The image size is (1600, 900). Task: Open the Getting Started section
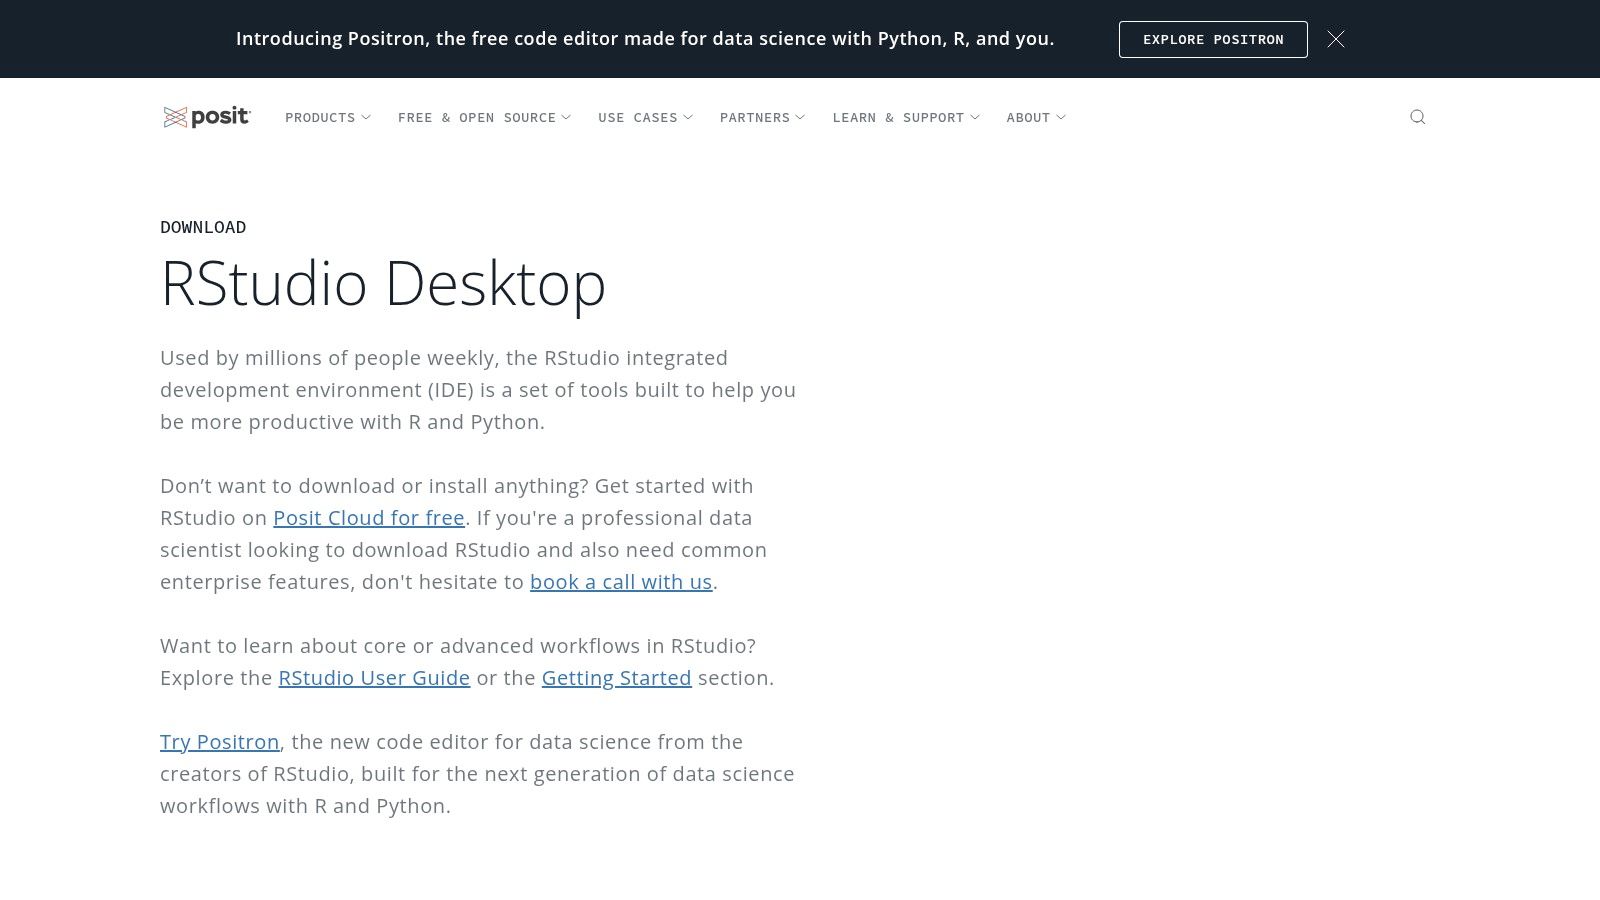pyautogui.click(x=617, y=678)
